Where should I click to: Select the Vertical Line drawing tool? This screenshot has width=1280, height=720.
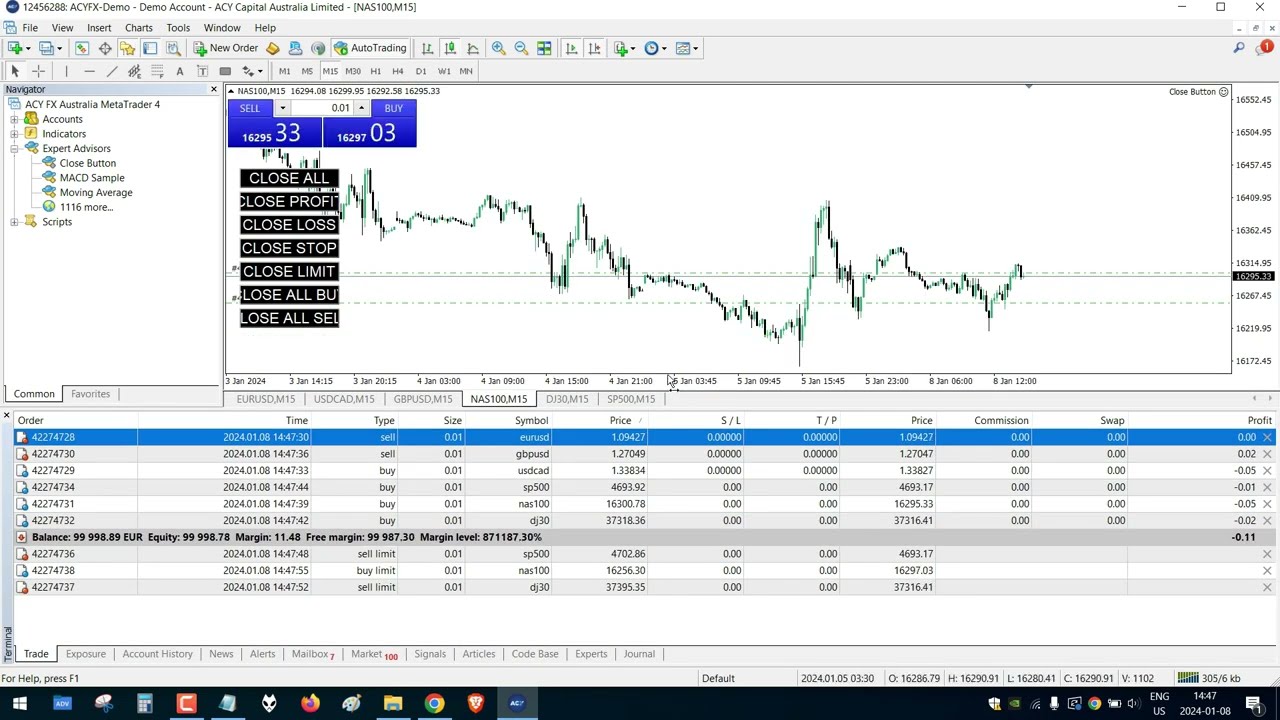[x=66, y=71]
